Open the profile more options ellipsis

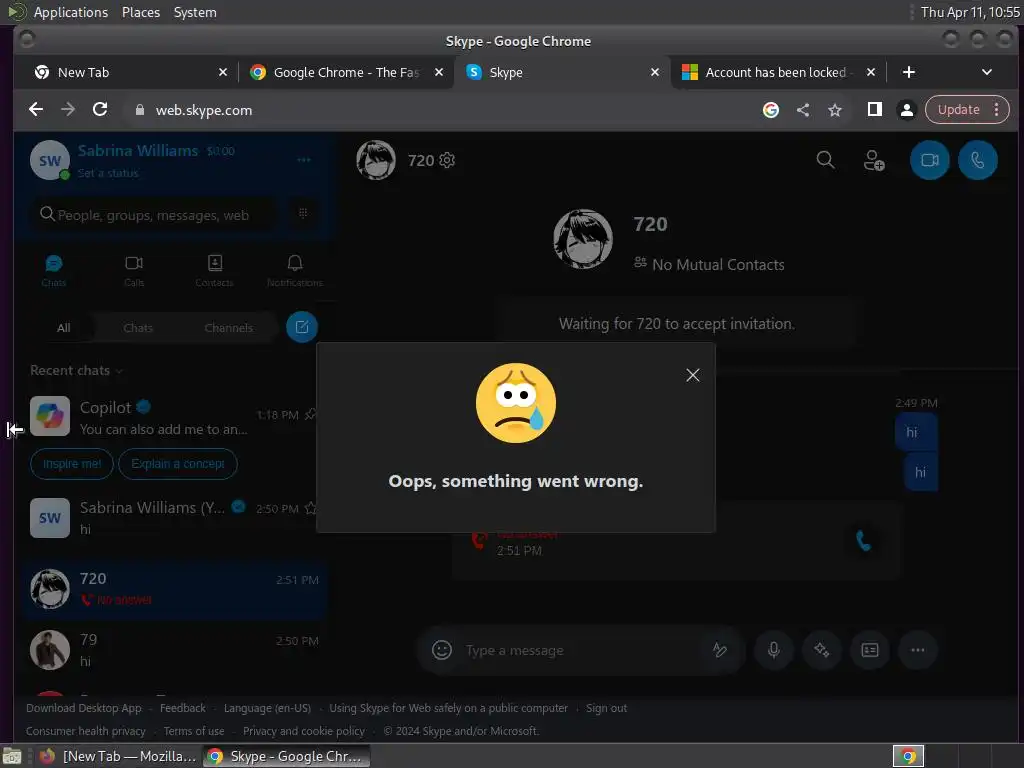coord(304,160)
